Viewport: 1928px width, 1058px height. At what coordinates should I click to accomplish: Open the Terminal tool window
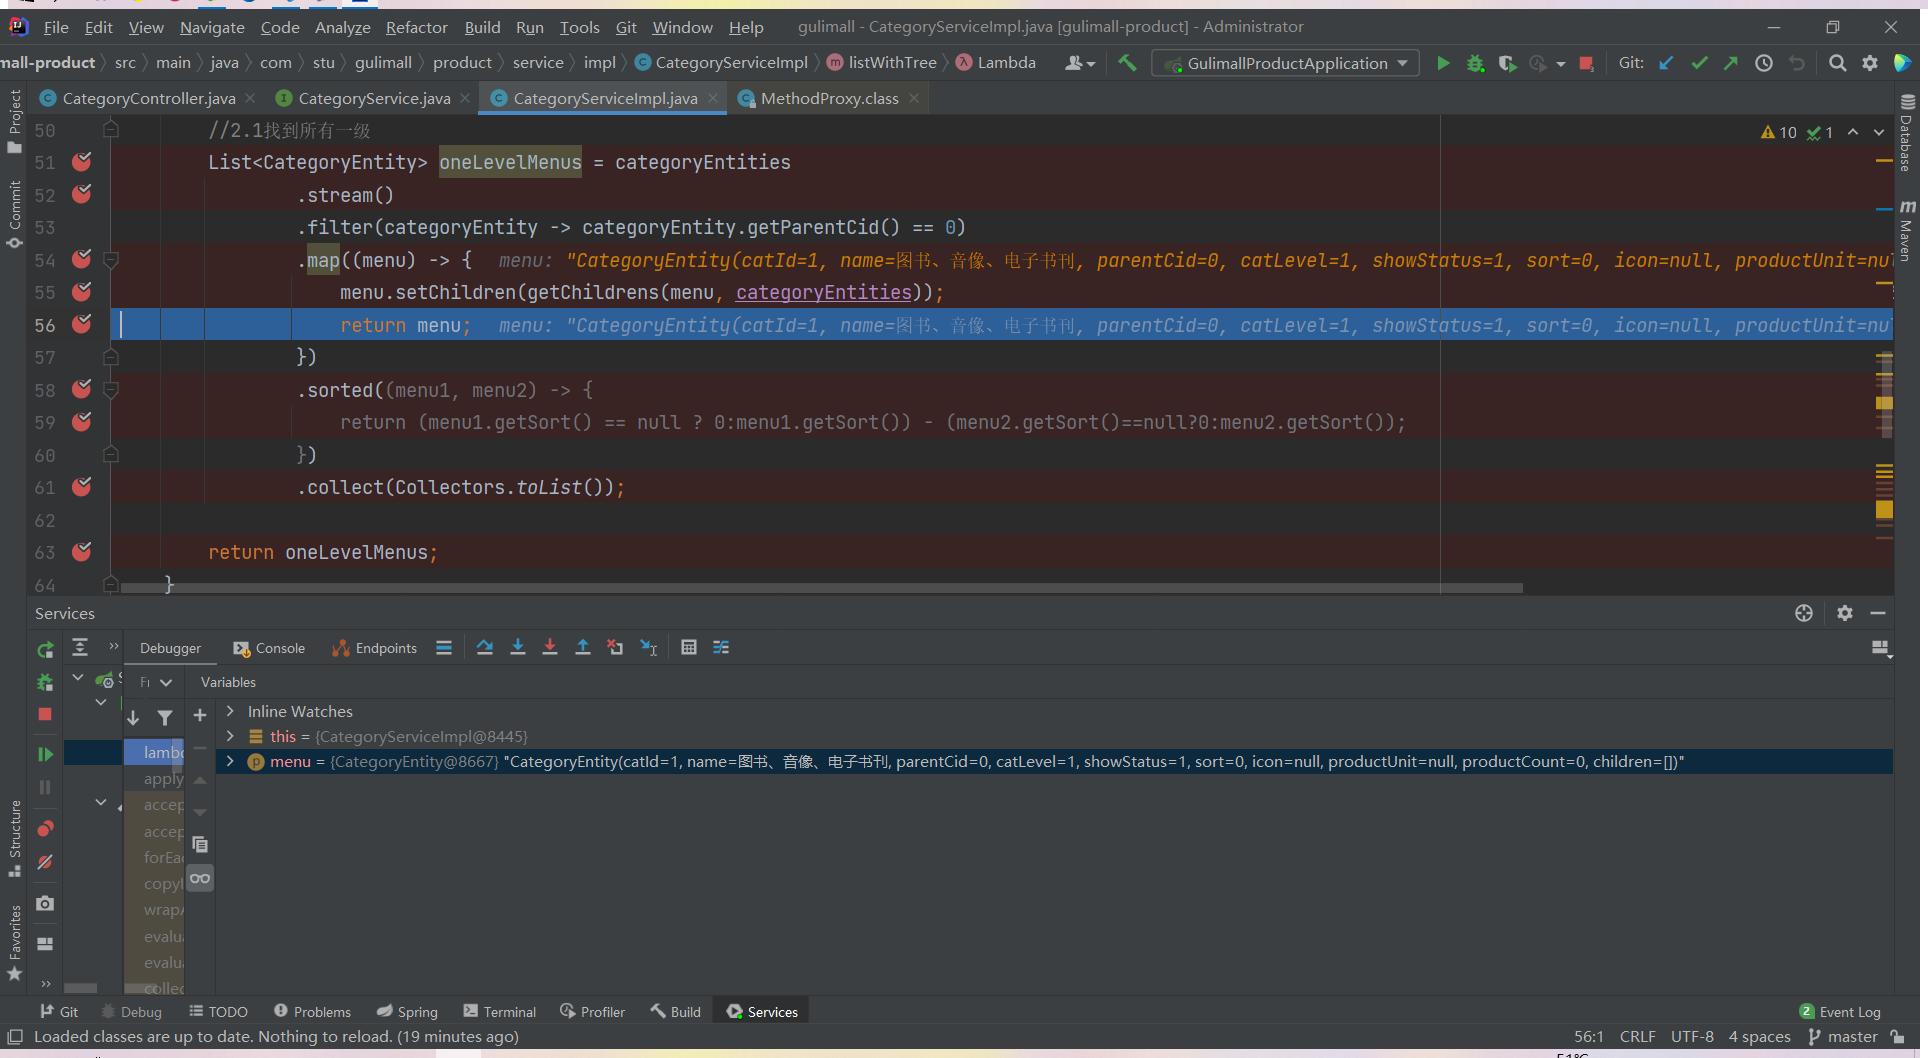tap(500, 1012)
